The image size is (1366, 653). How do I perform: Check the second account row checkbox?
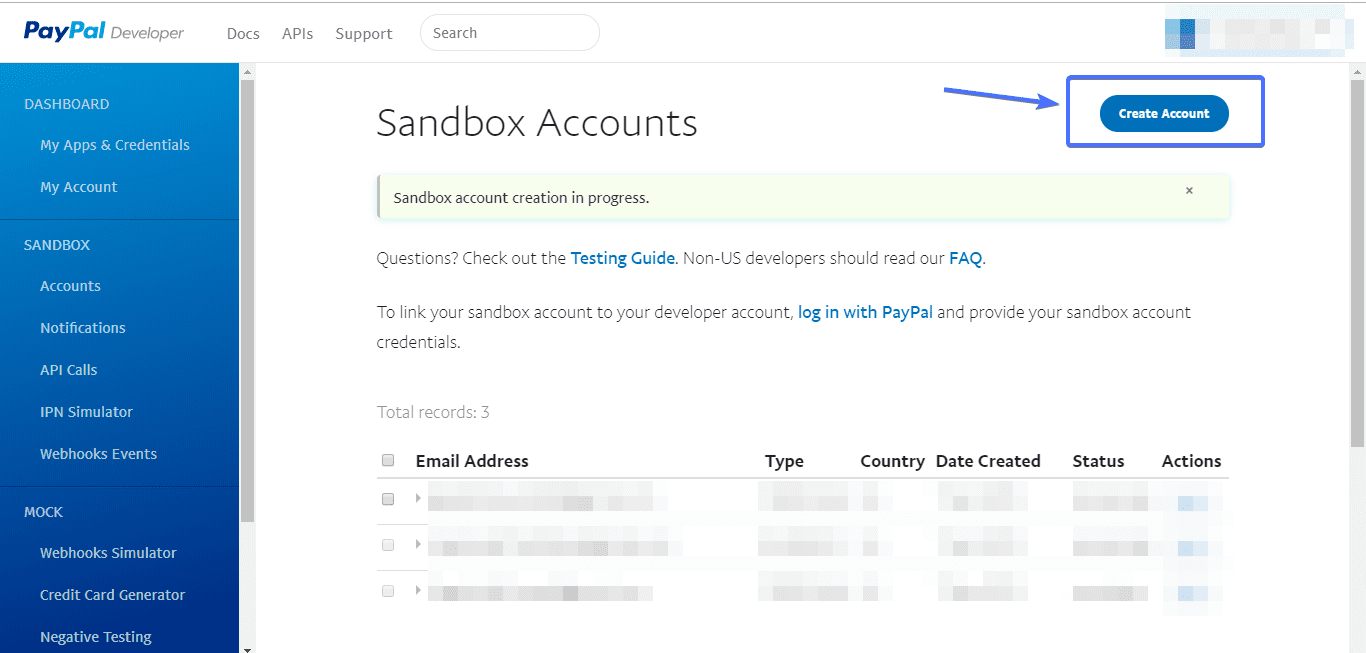coord(388,545)
